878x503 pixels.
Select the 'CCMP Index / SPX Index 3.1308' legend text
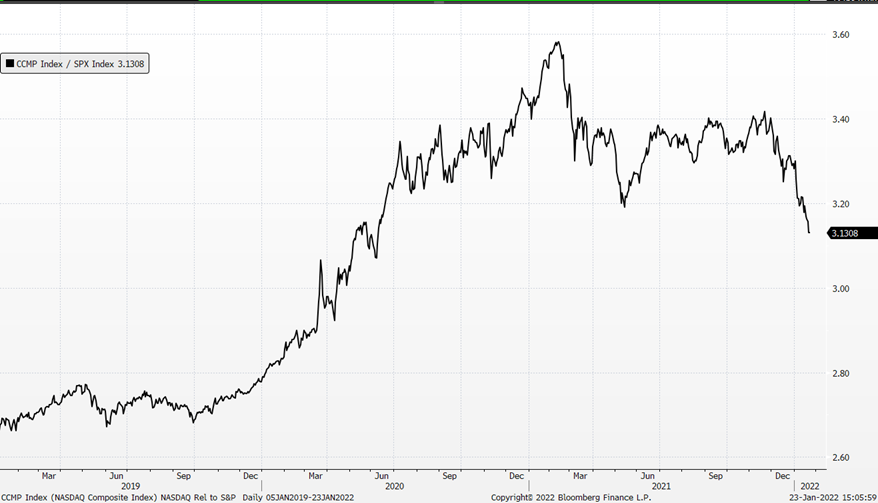[80, 64]
